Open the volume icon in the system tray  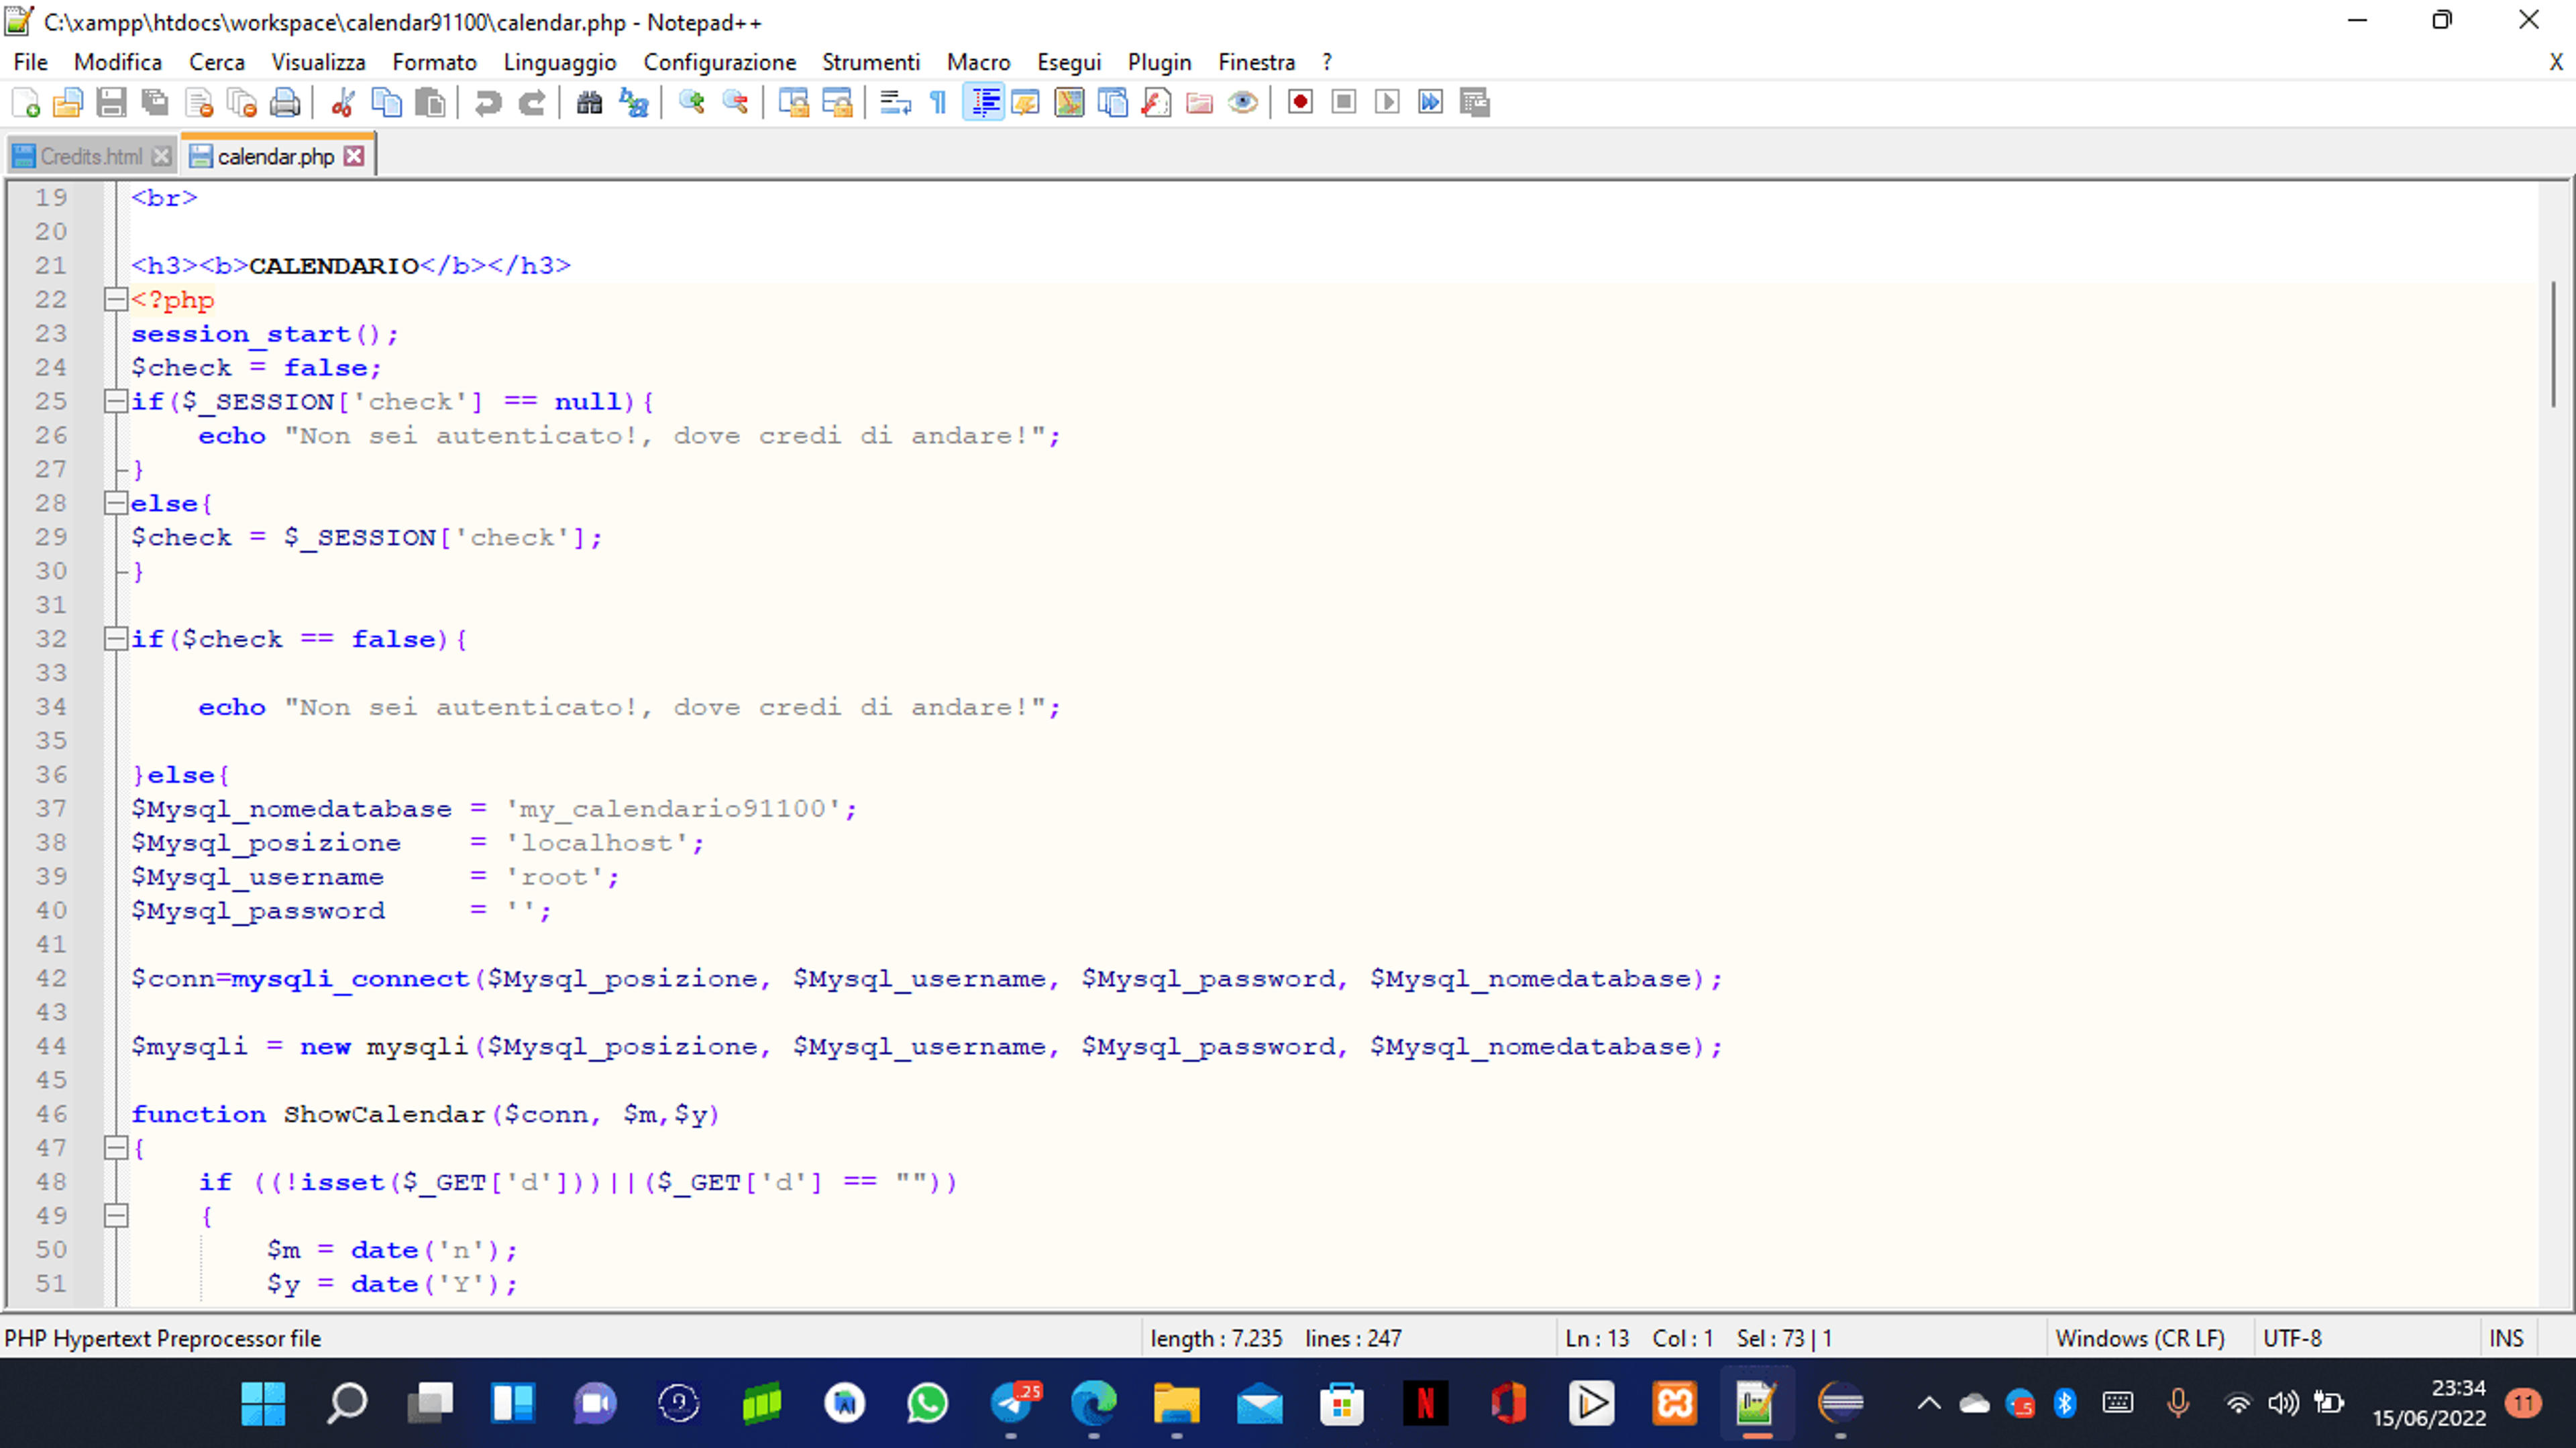coord(2283,1403)
